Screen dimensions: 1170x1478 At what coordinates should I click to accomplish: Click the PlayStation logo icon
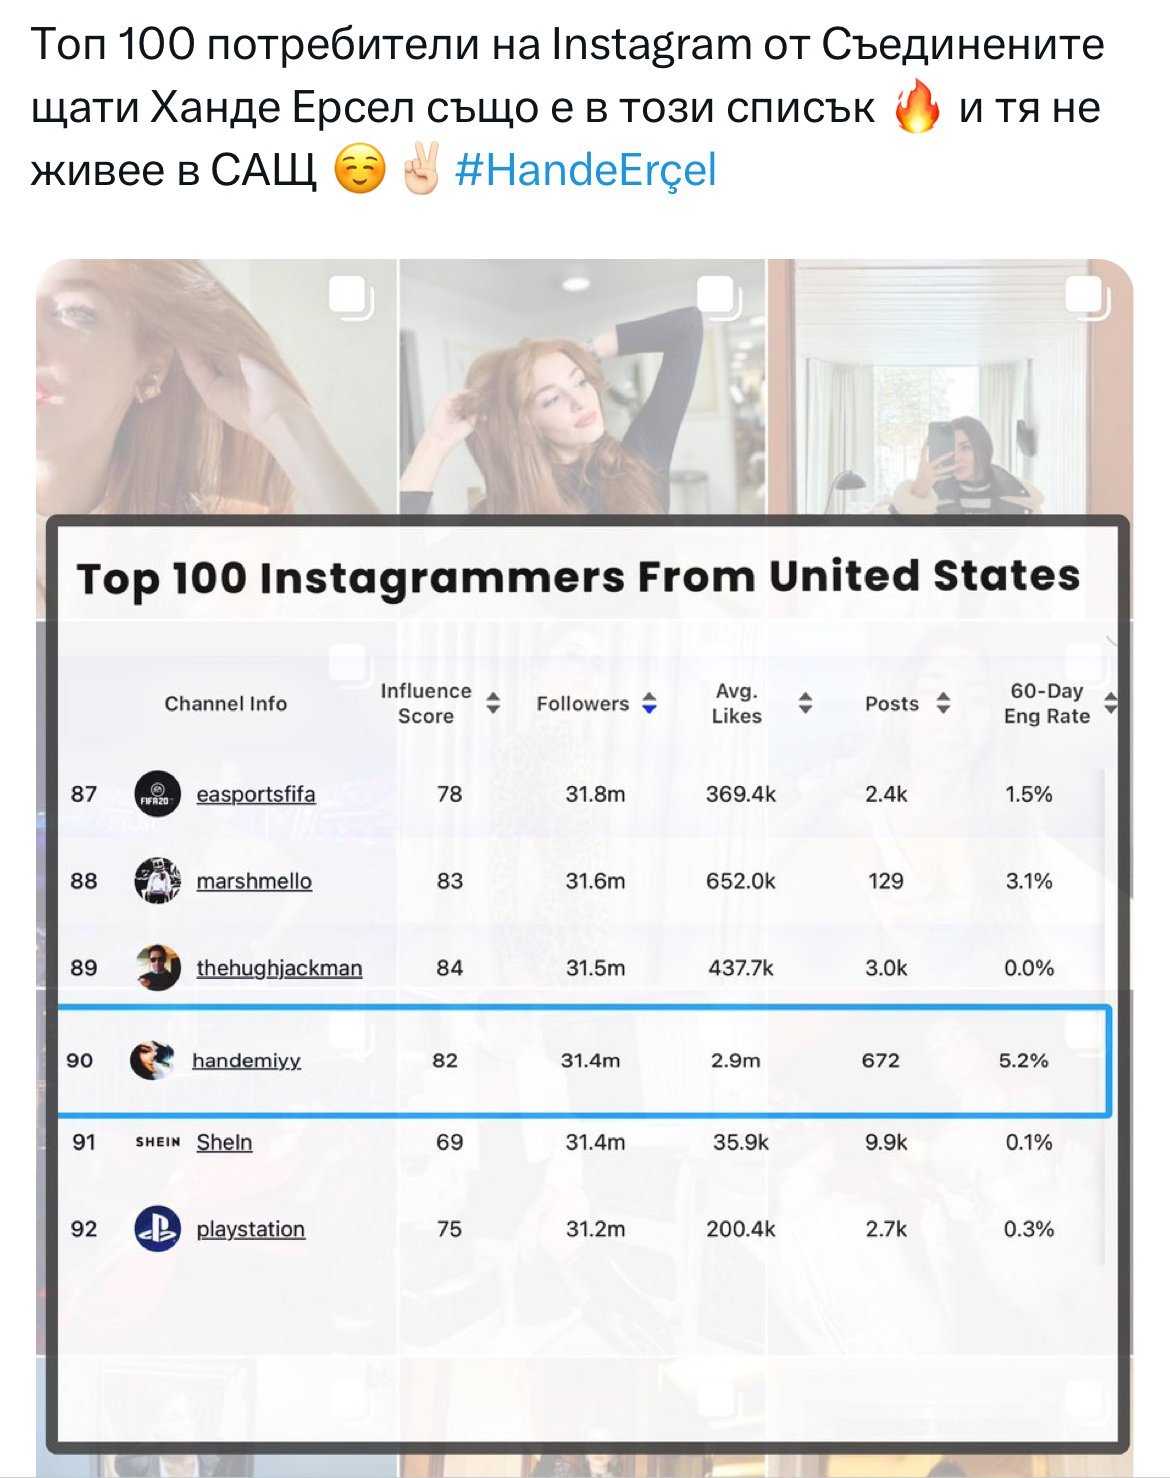[157, 1229]
